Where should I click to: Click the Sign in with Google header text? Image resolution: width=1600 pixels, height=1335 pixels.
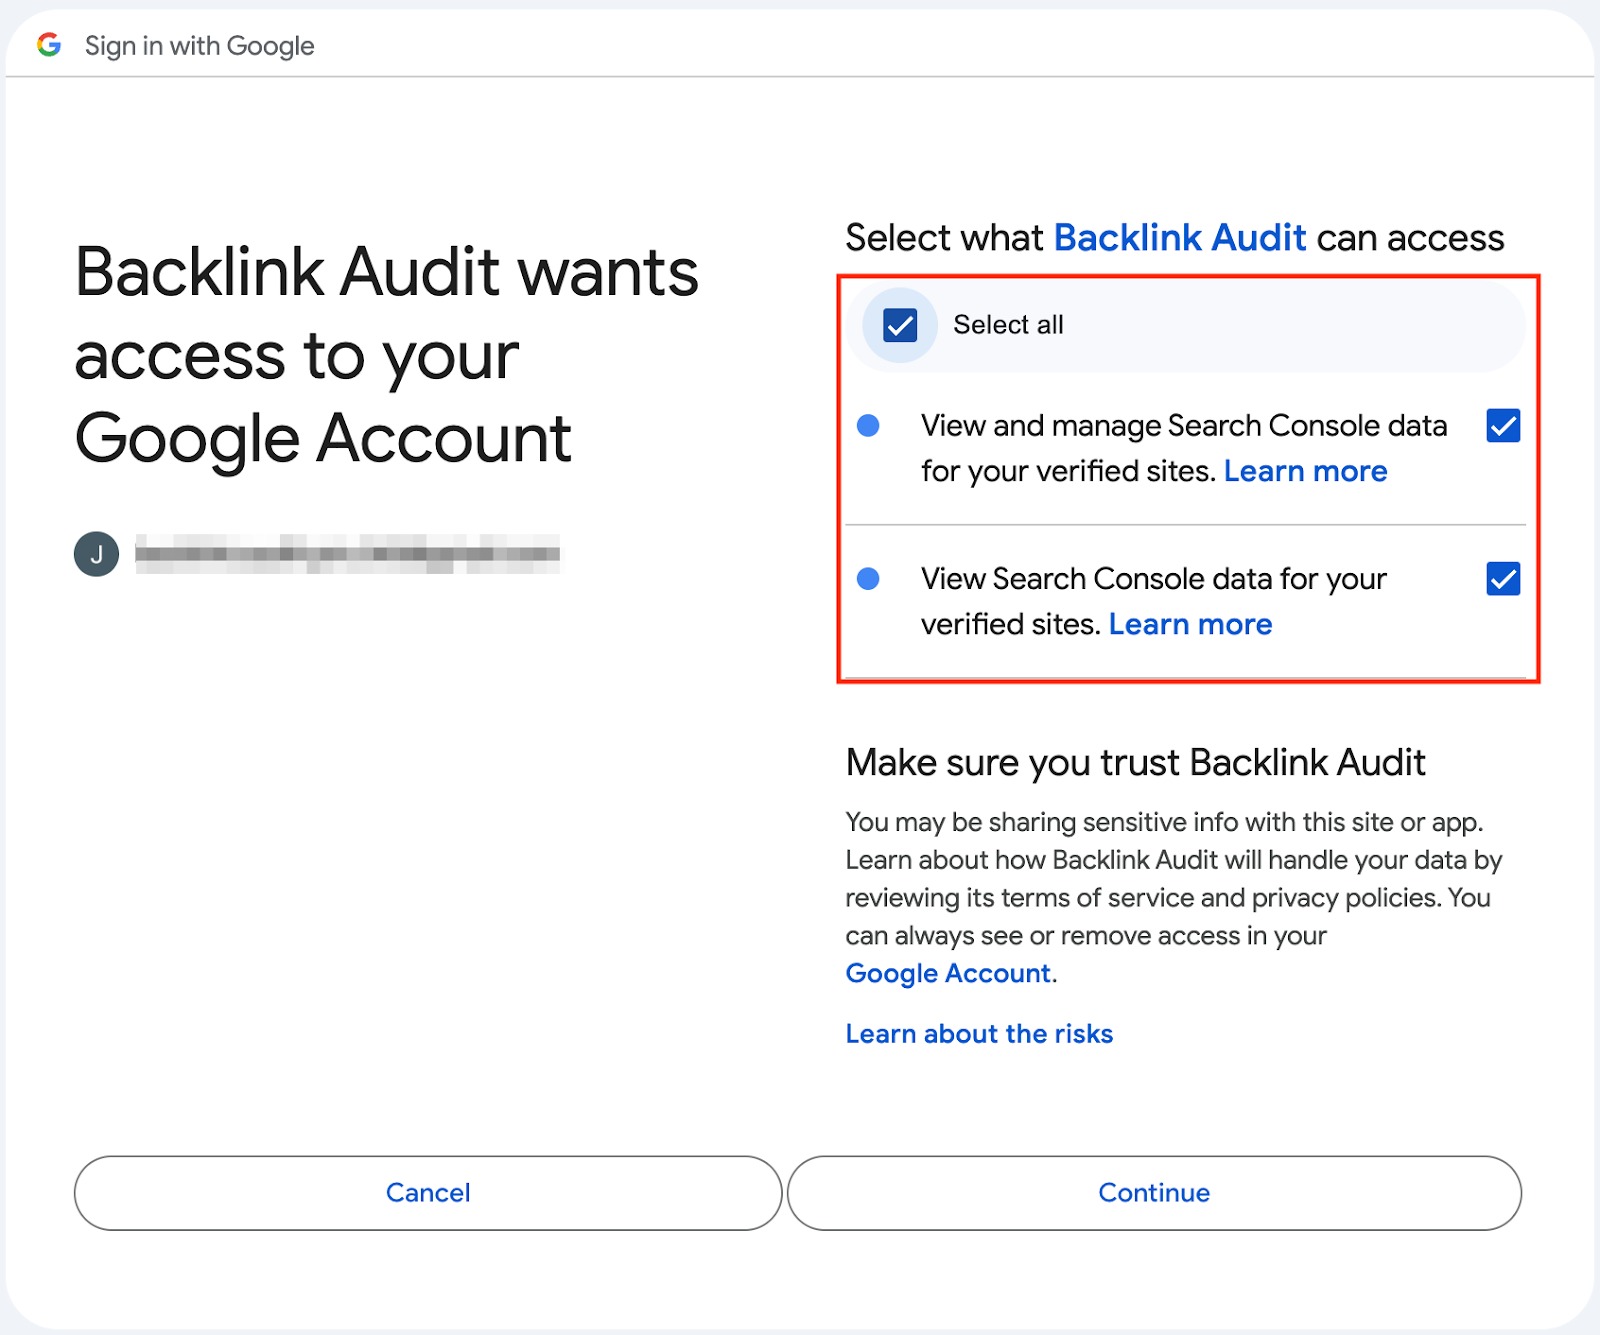(x=198, y=45)
